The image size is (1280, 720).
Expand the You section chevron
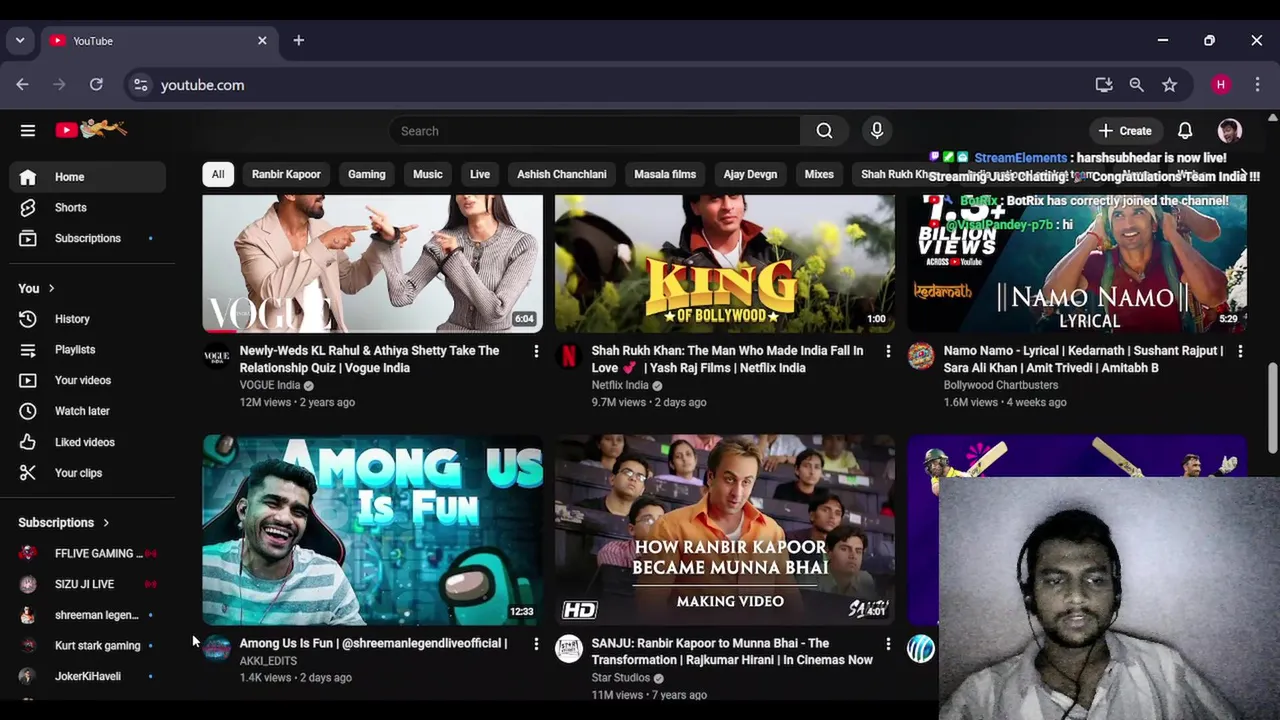tap(51, 288)
